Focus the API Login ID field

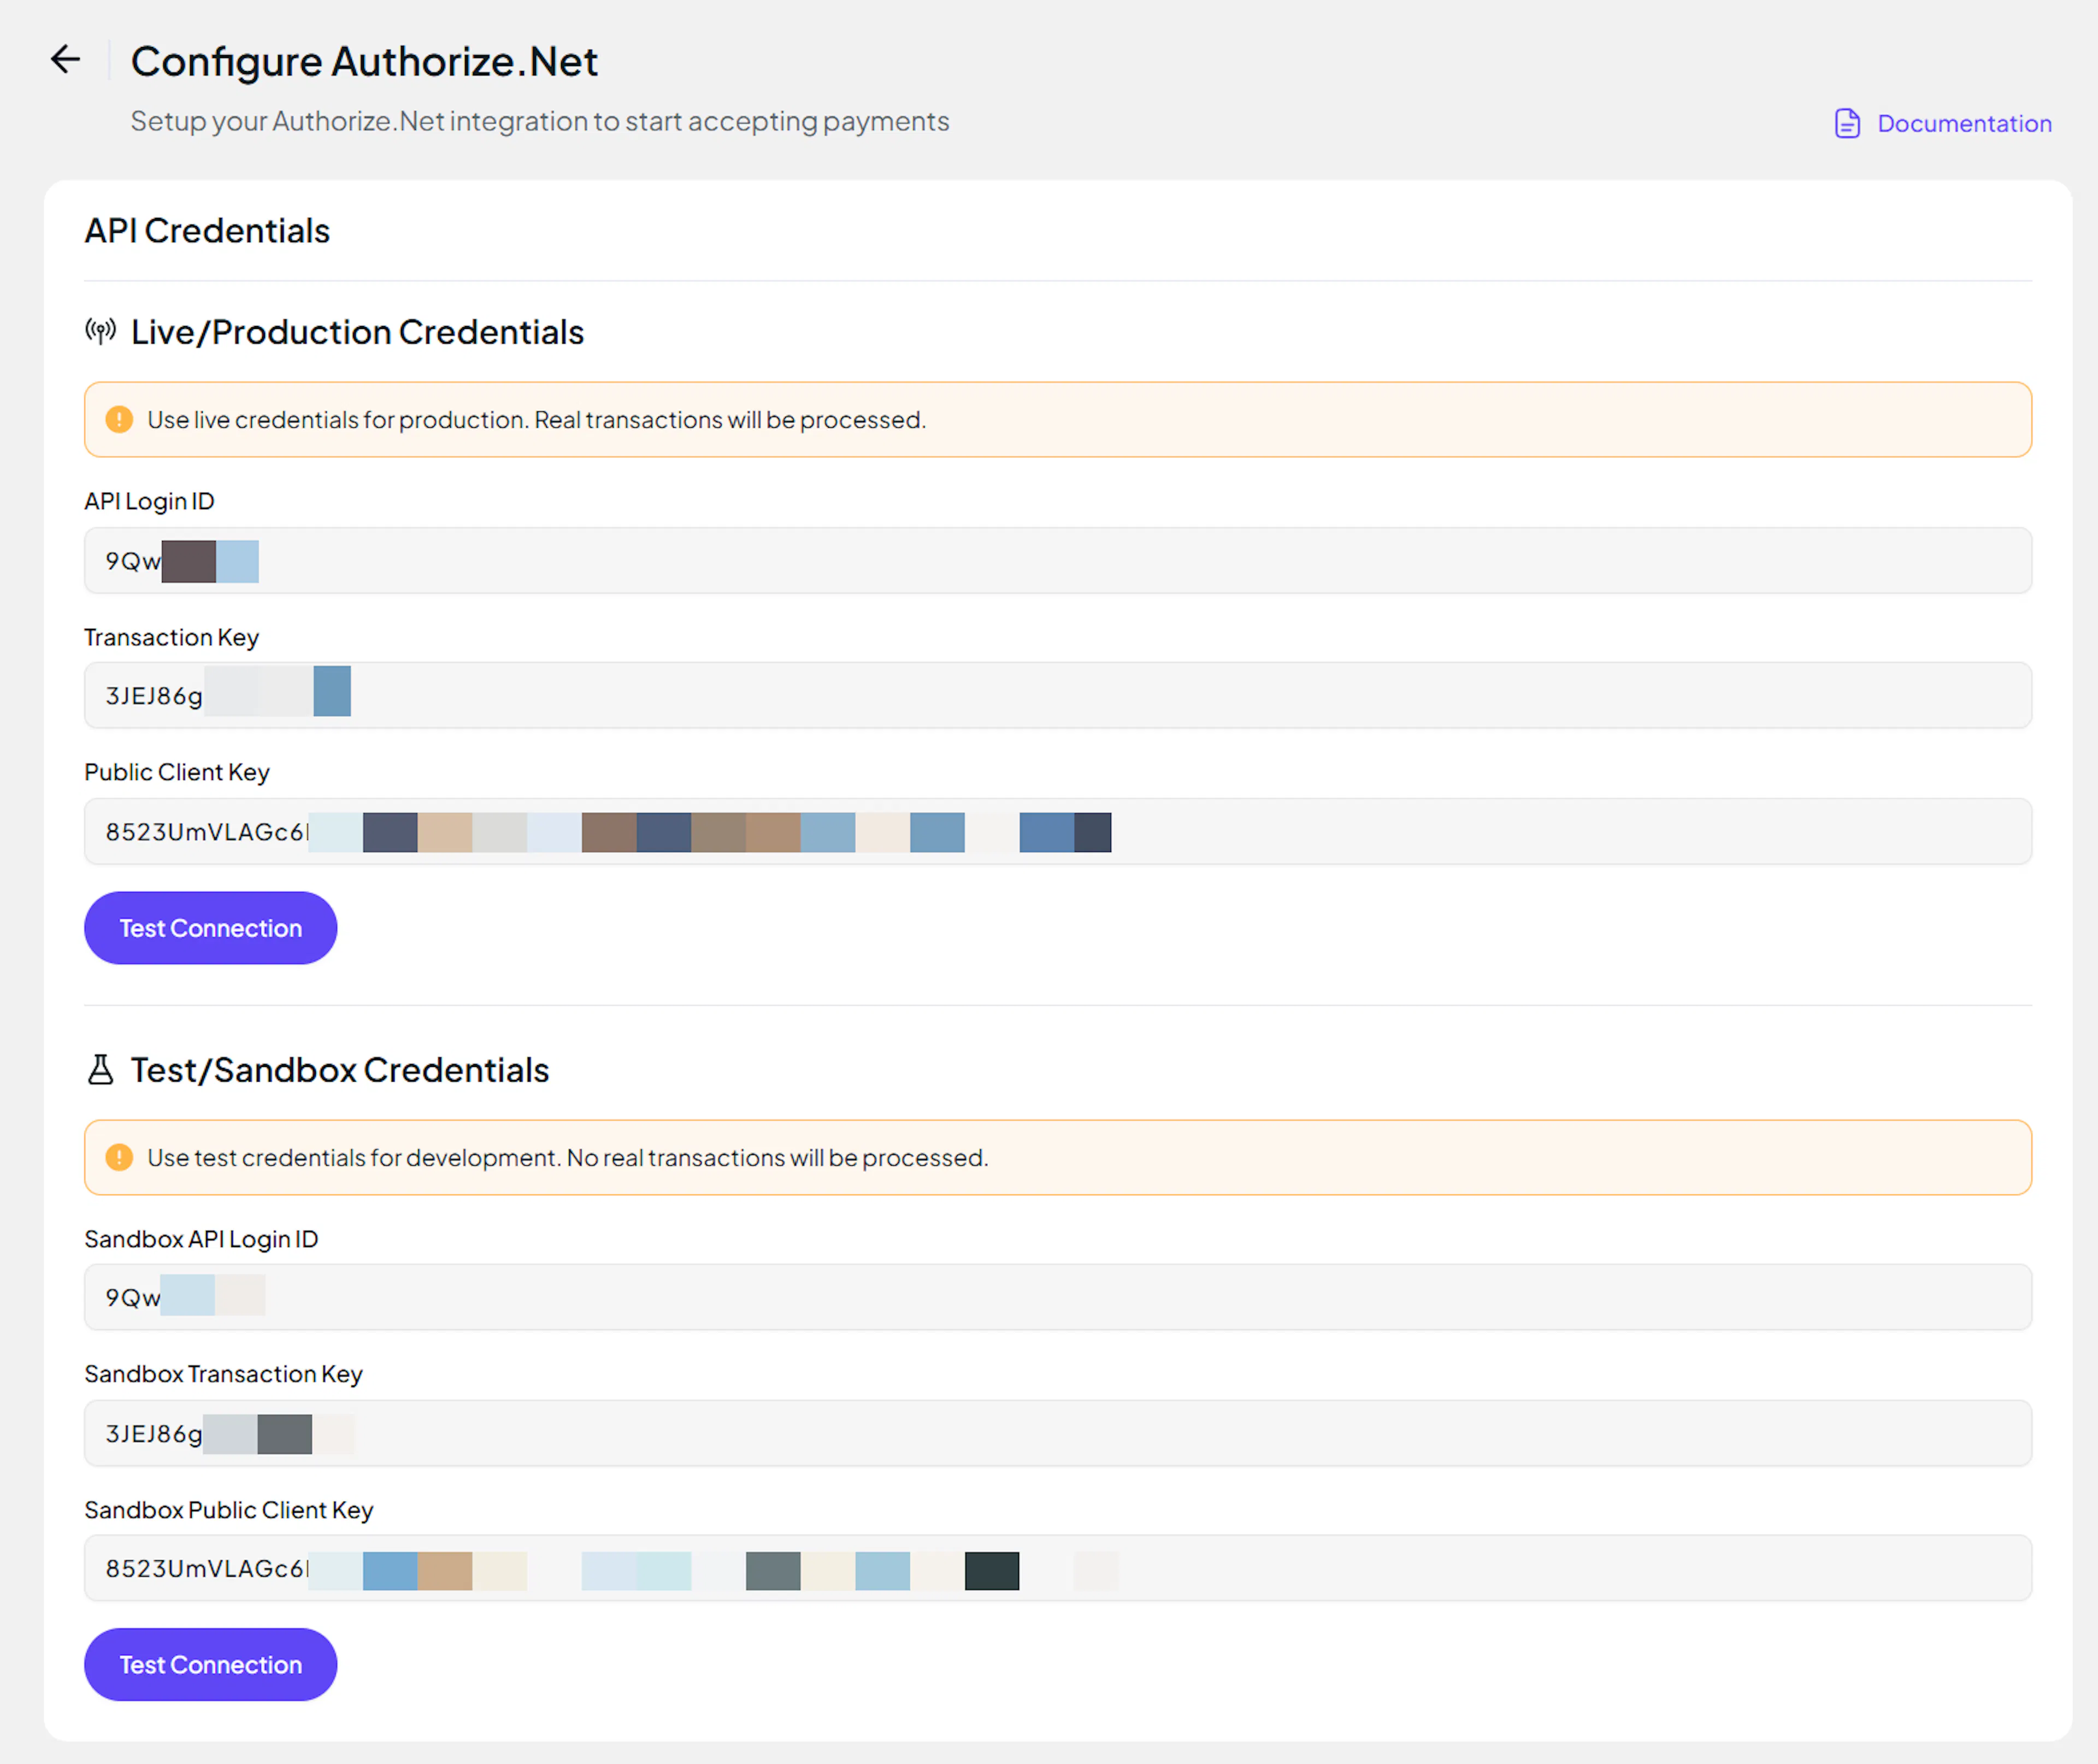tap(1056, 560)
